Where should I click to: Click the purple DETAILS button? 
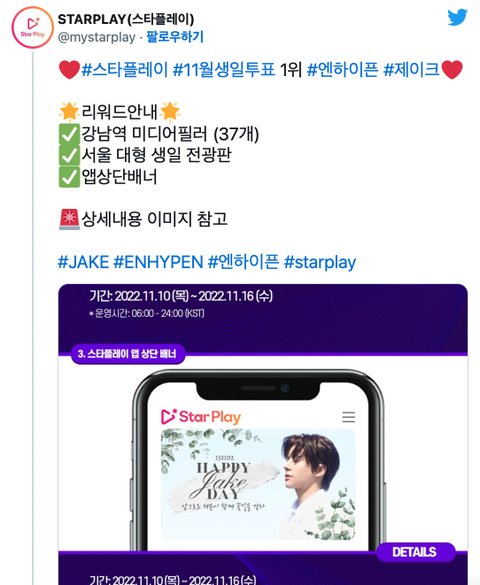tap(415, 552)
